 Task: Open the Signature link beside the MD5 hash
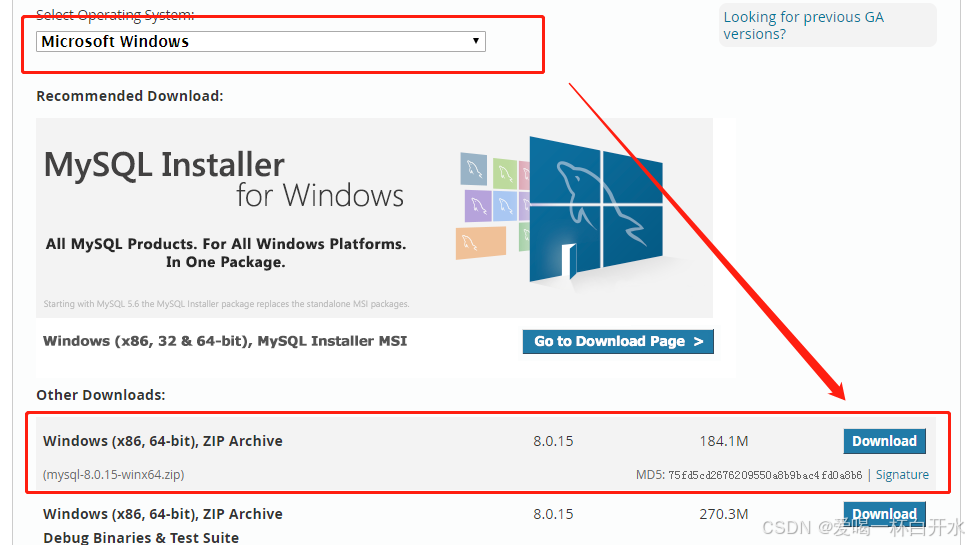pyautogui.click(x=902, y=475)
